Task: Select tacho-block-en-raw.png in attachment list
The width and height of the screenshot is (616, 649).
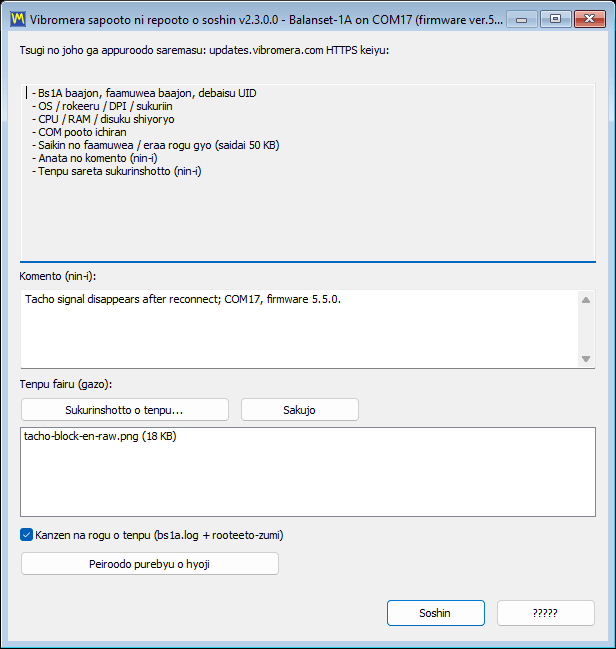Action: (x=100, y=436)
